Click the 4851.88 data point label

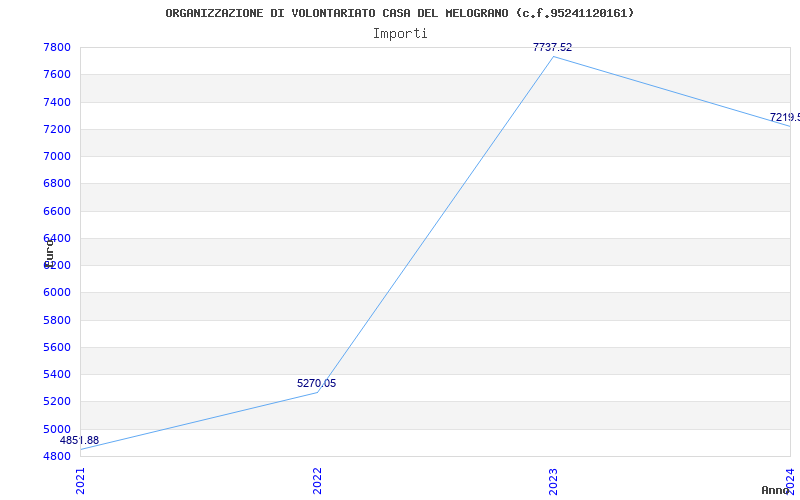point(79,440)
